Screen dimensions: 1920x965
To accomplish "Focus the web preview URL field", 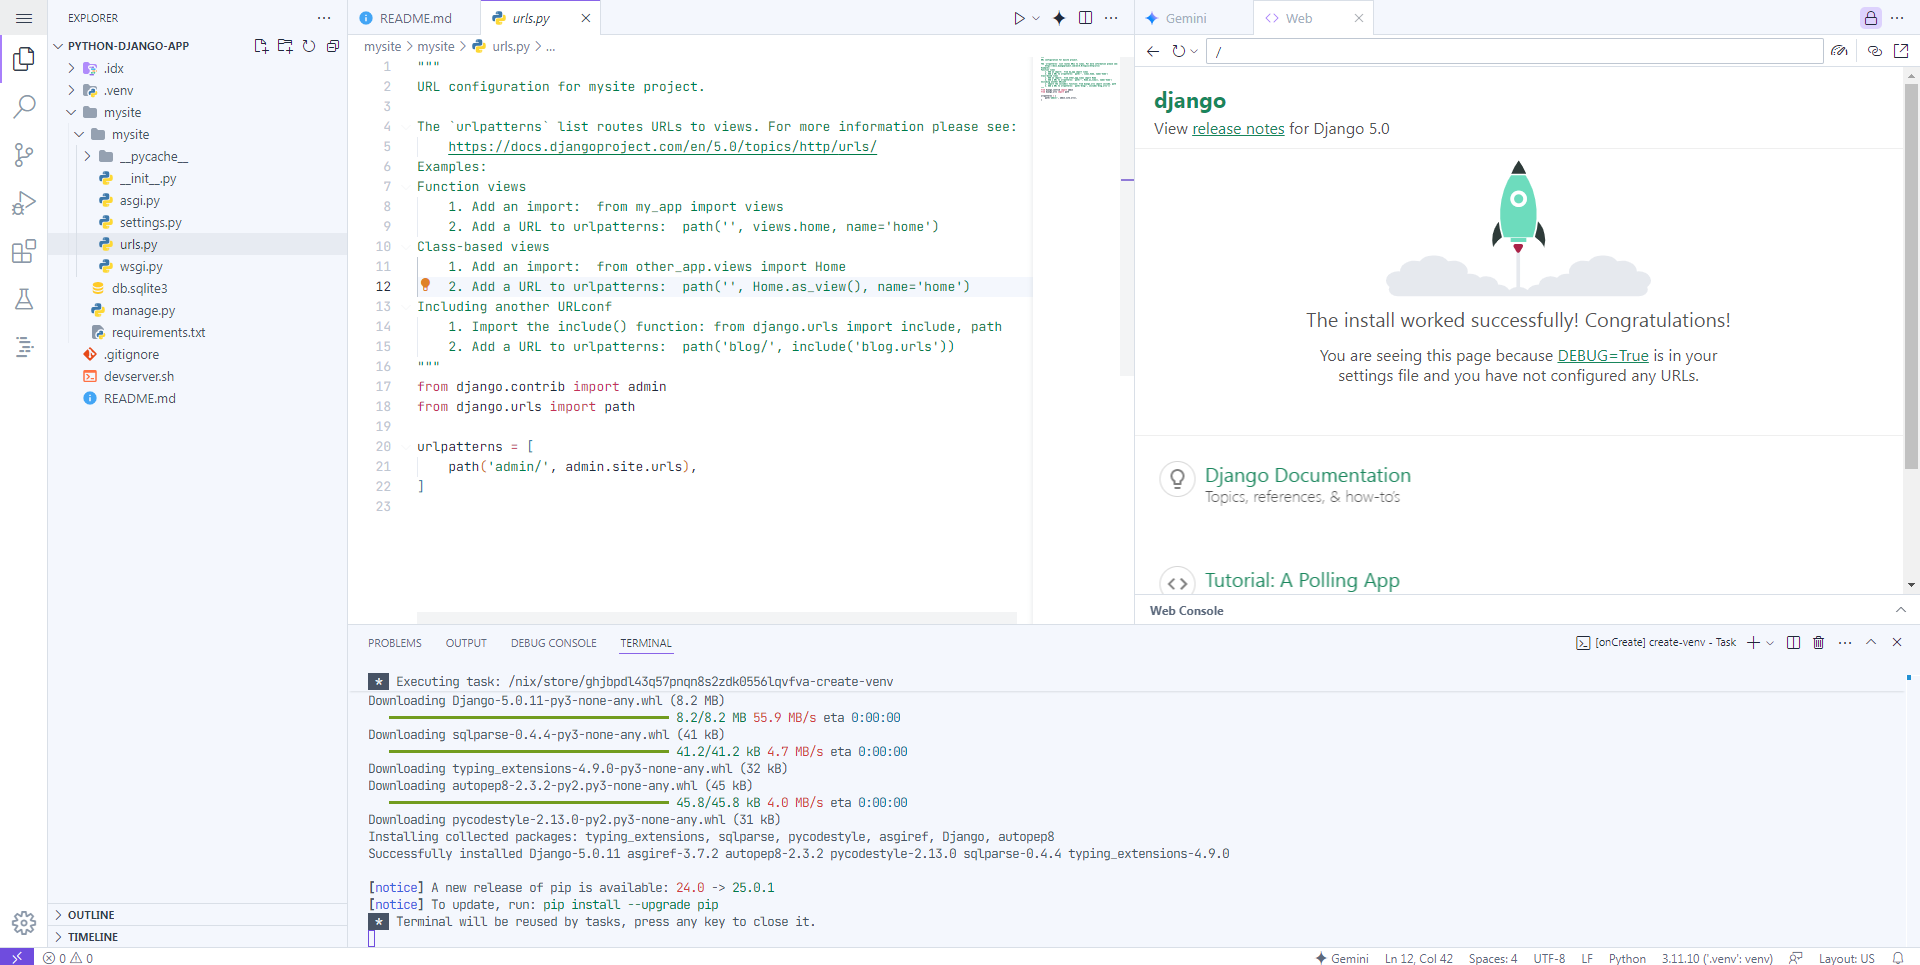I will click(x=1514, y=51).
